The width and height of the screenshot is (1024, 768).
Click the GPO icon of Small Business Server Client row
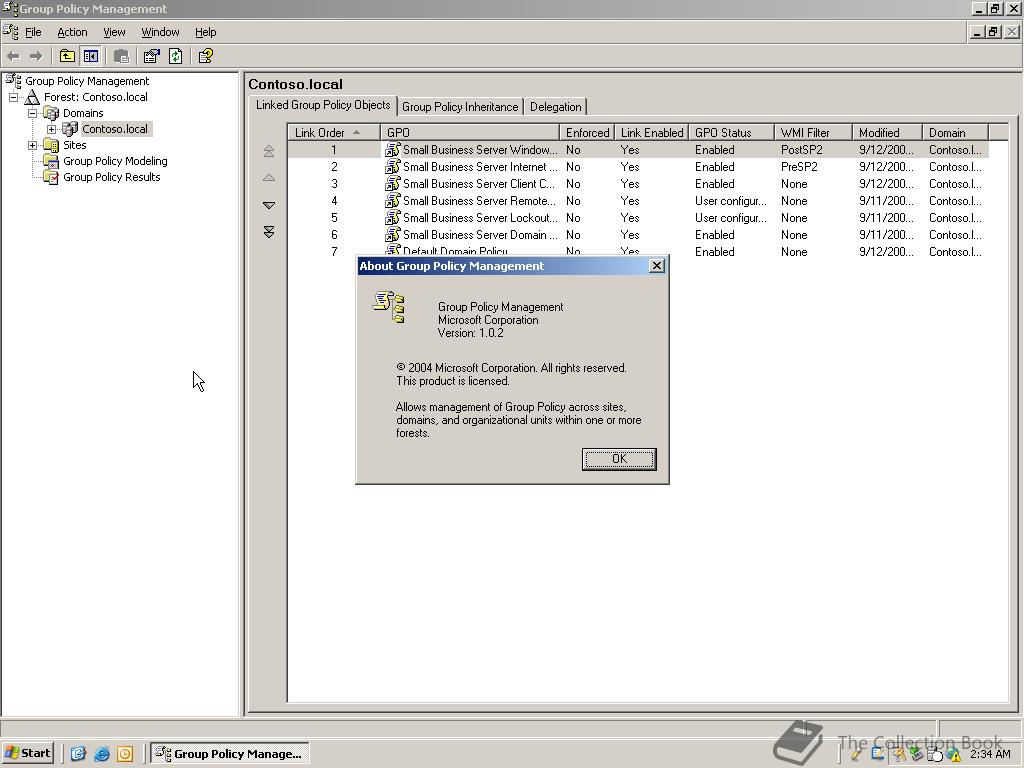pos(392,184)
